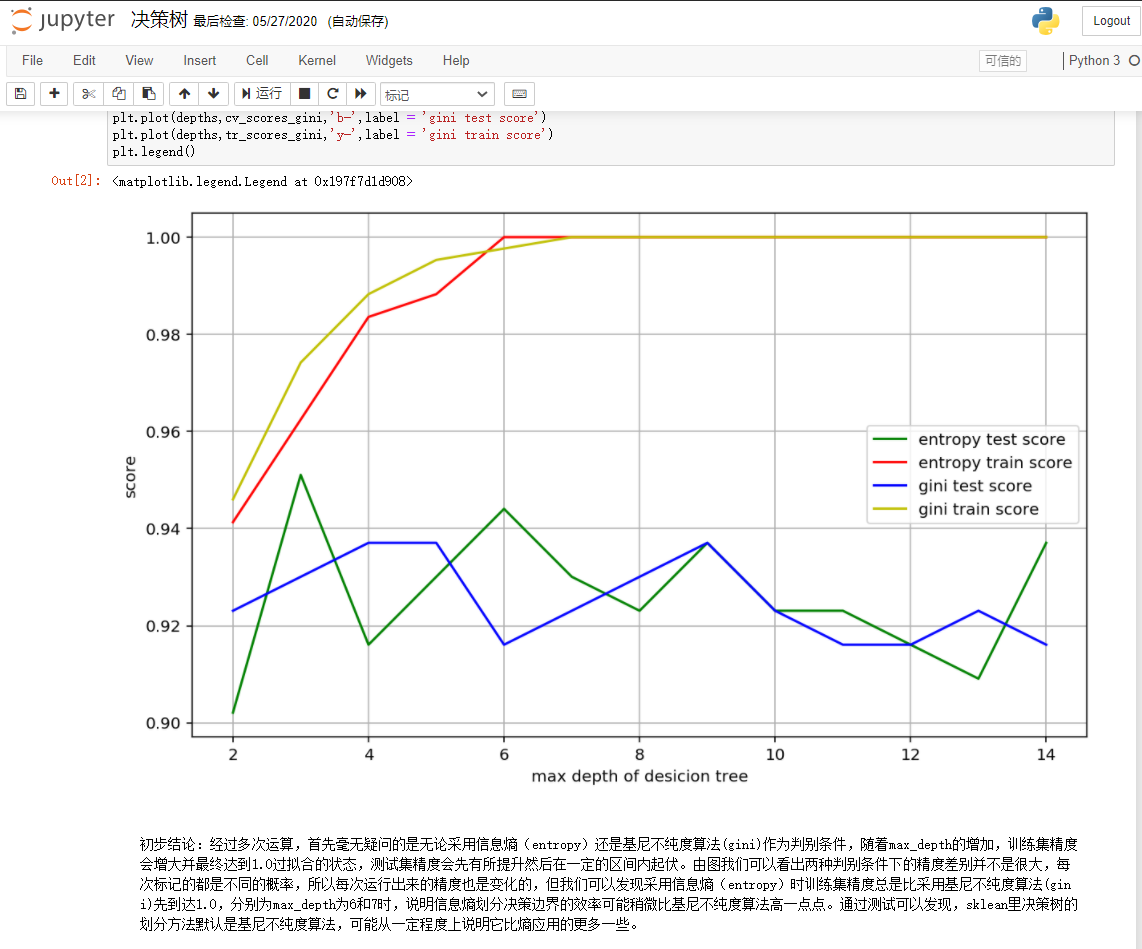Click the gini train score legend entry
The height and width of the screenshot is (949, 1142).
pyautogui.click(x=956, y=509)
